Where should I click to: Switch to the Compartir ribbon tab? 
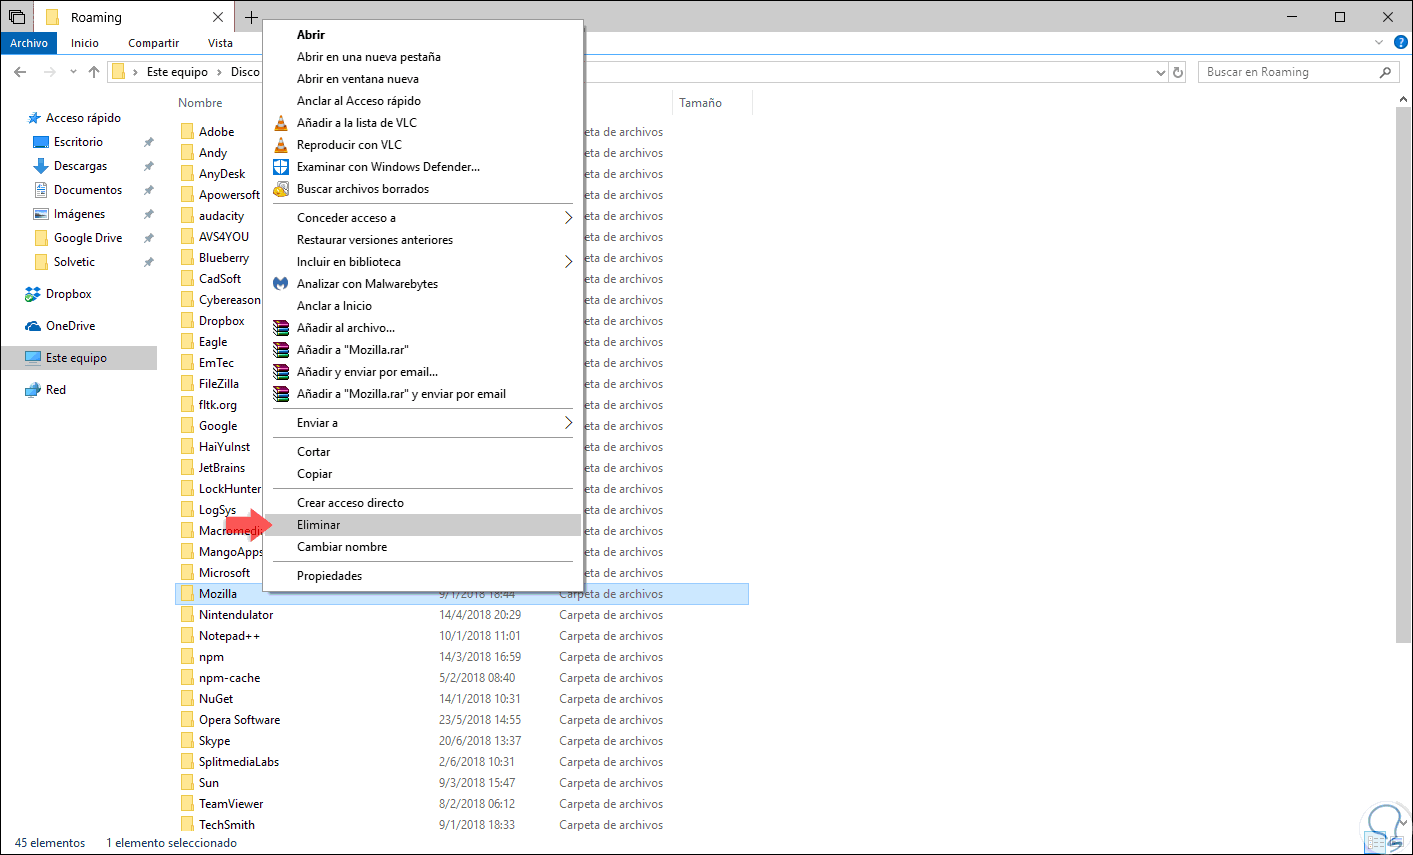point(153,43)
